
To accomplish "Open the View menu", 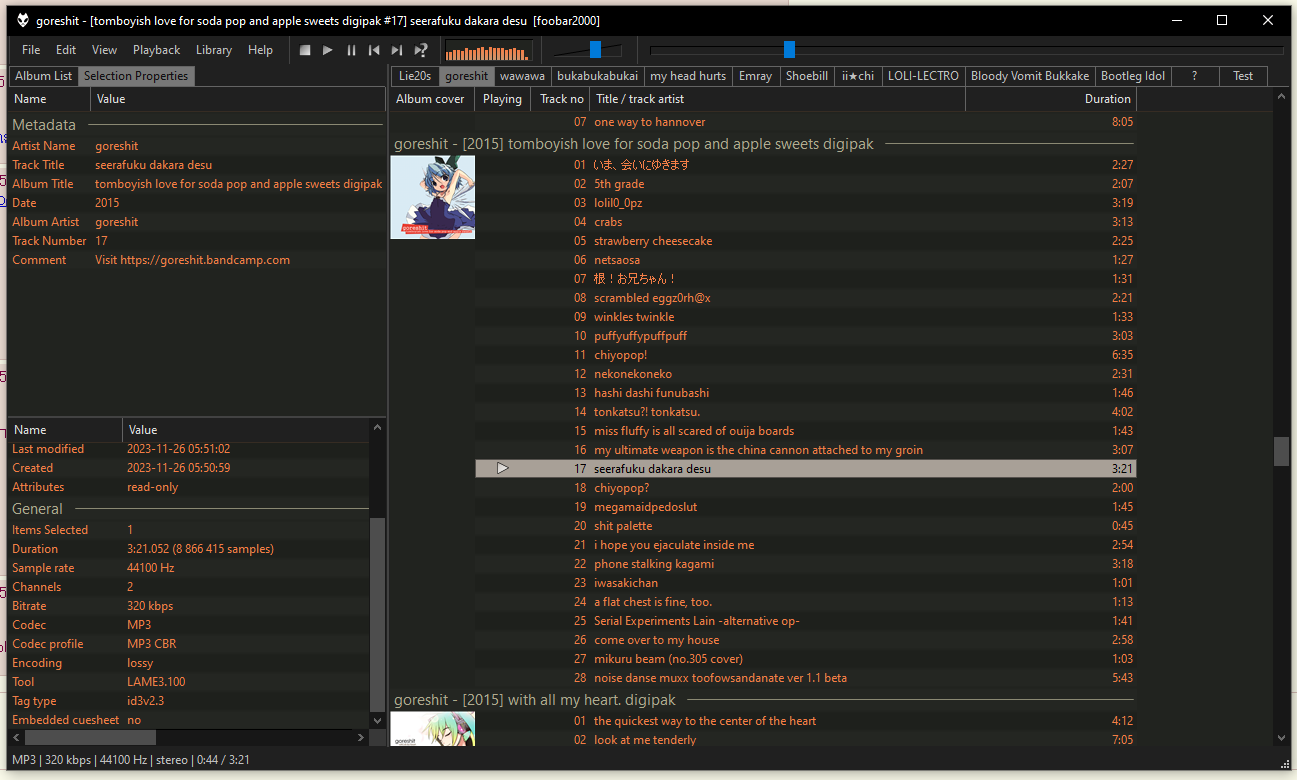I will click(x=104, y=50).
